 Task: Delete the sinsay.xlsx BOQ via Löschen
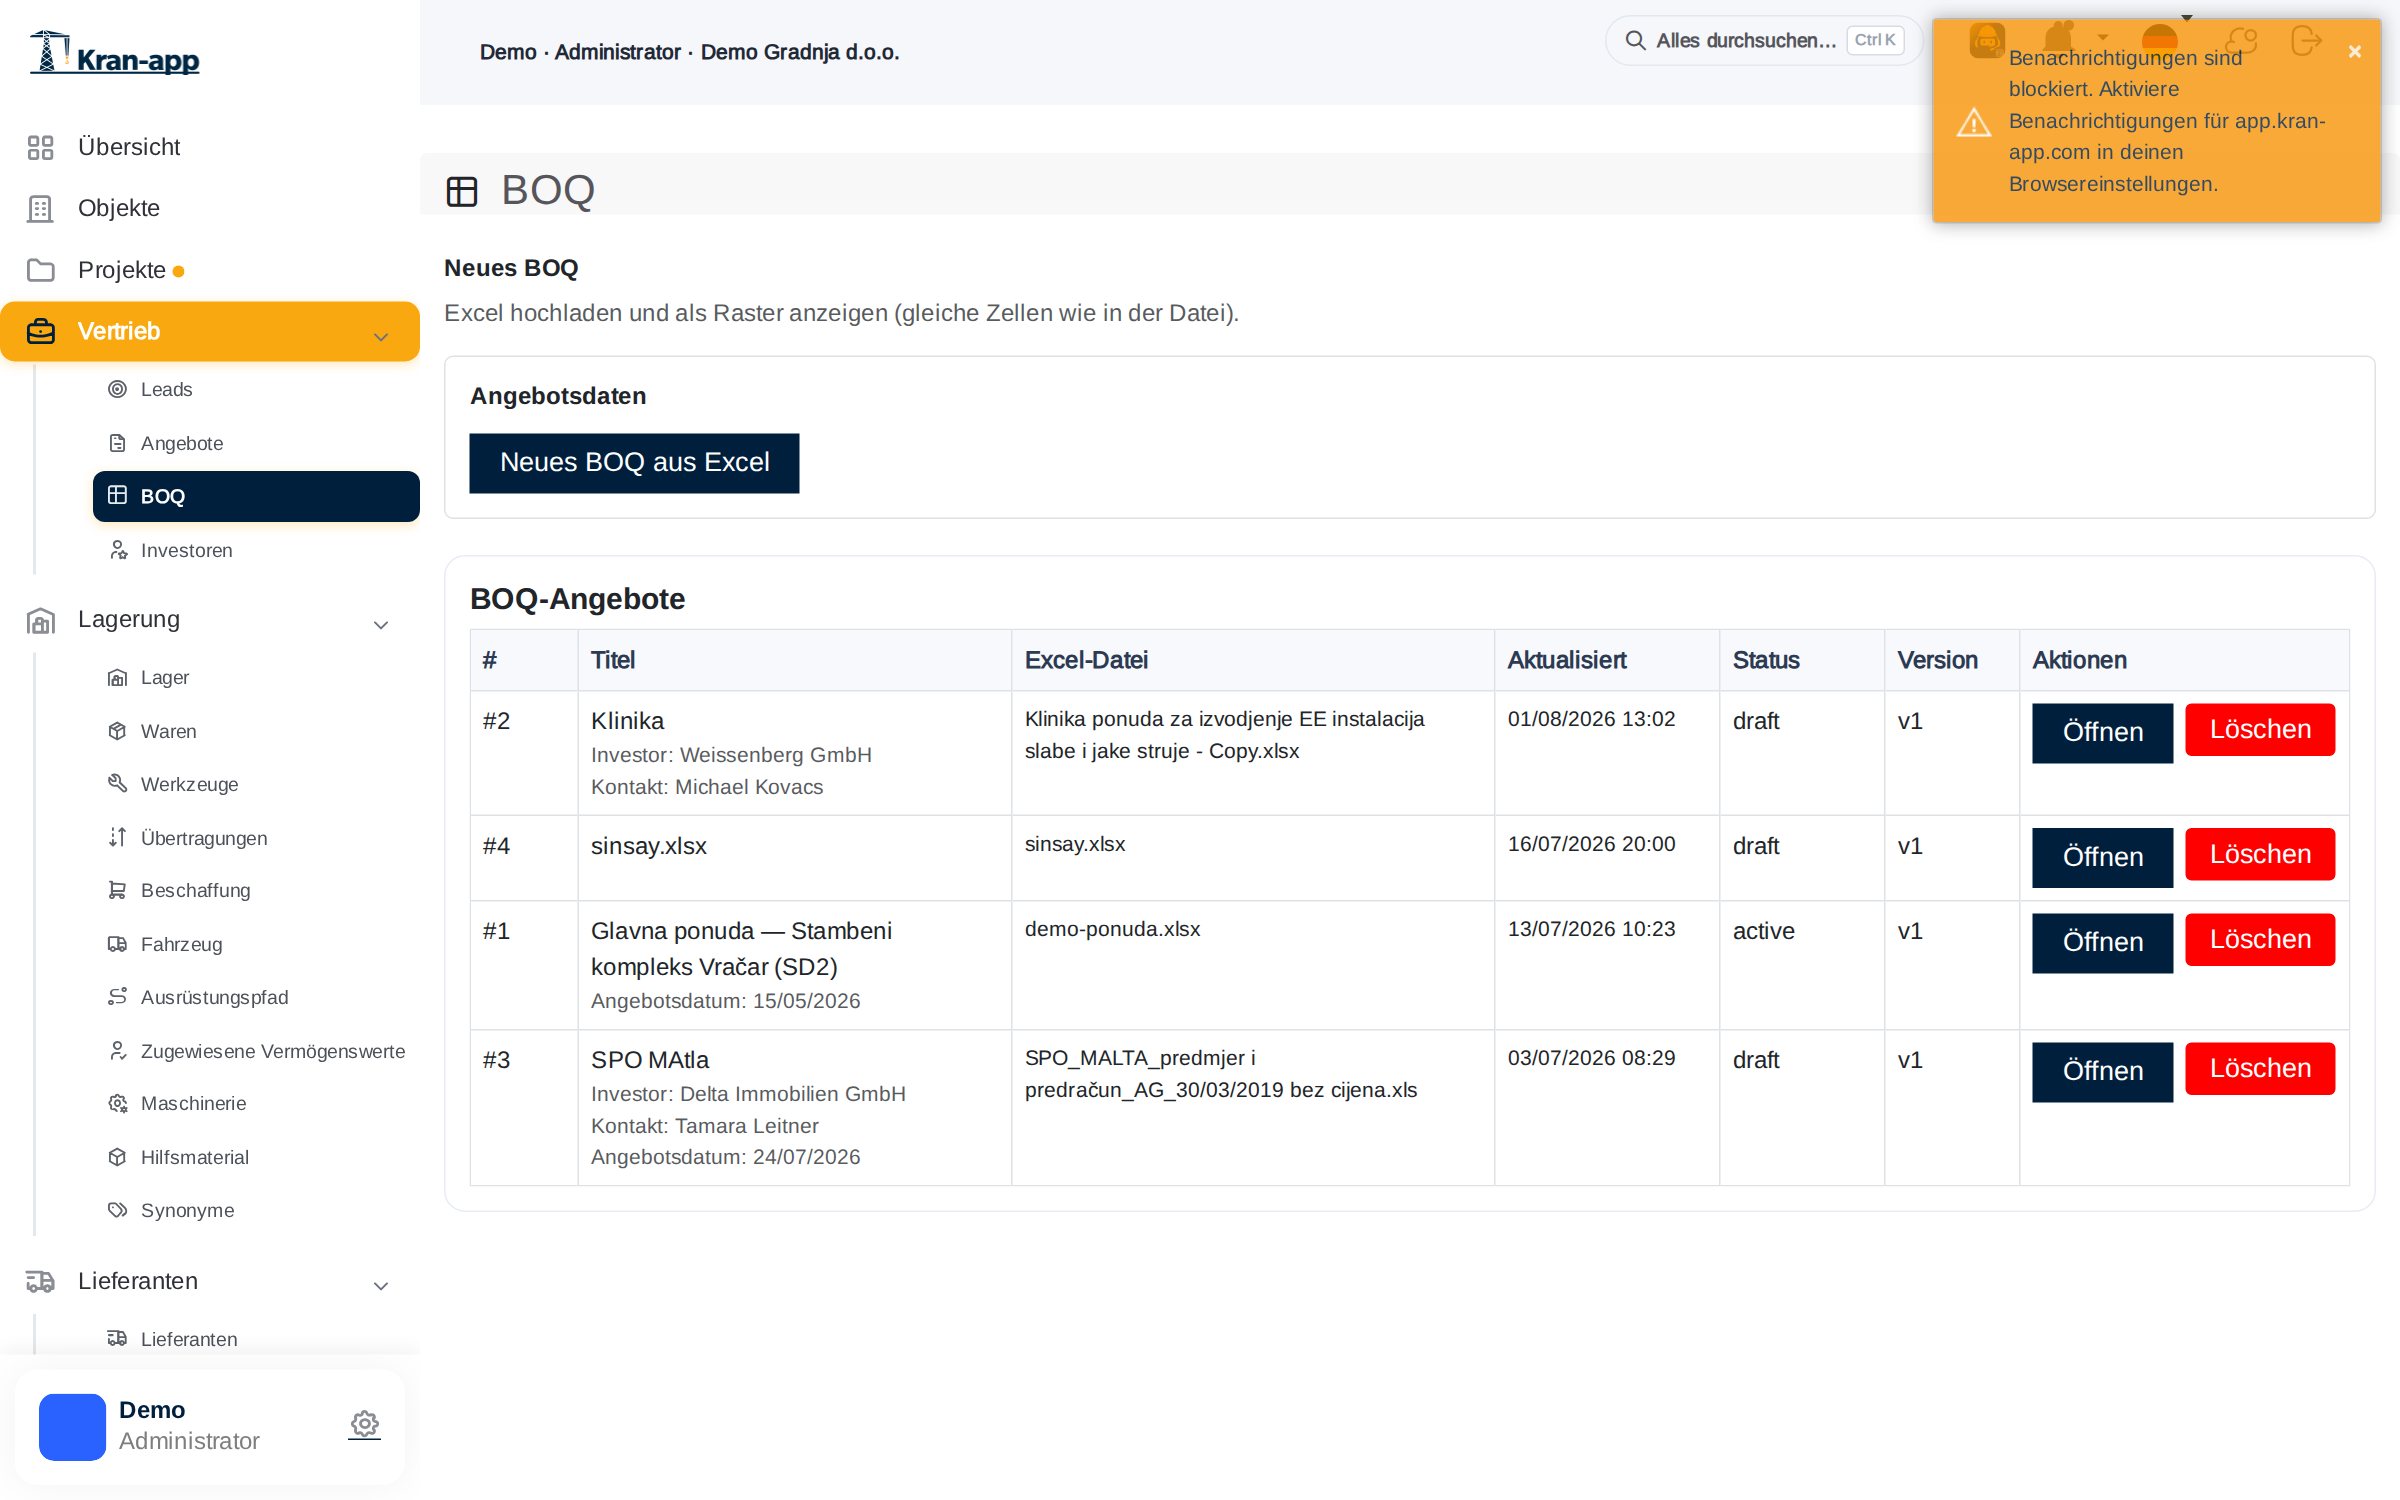[2260, 854]
